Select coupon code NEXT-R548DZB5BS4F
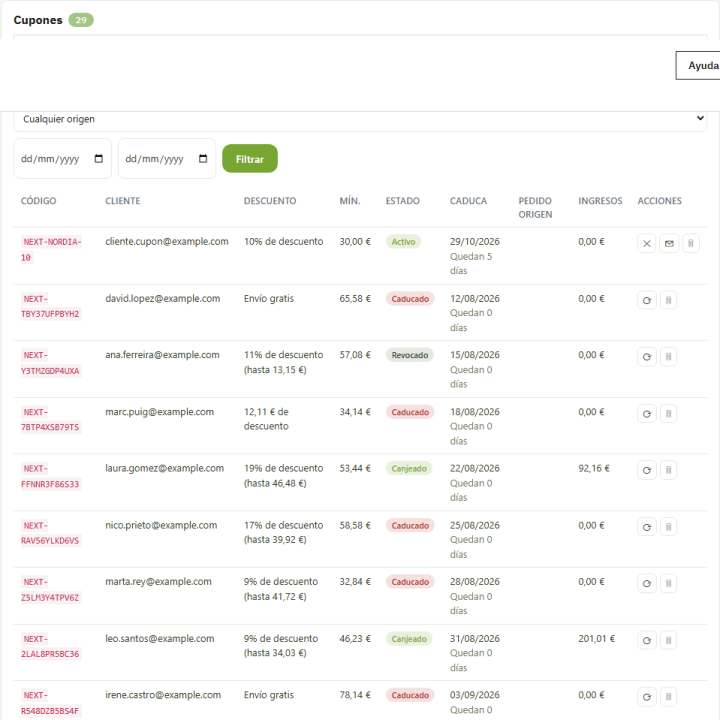The image size is (720, 720). point(50,703)
